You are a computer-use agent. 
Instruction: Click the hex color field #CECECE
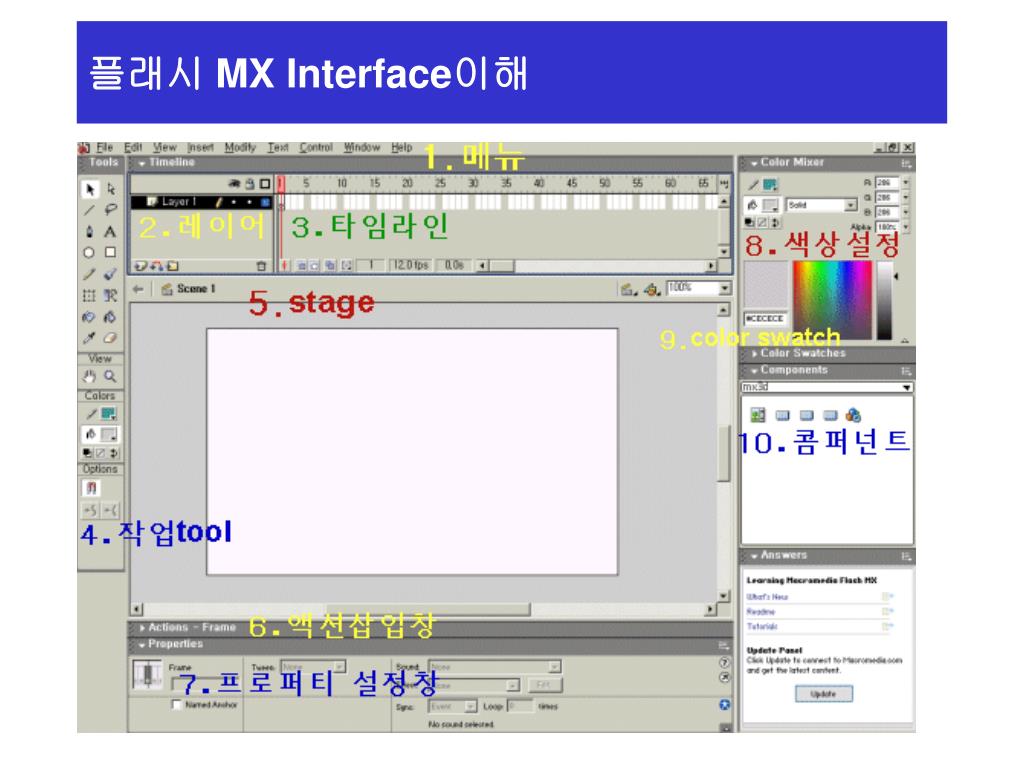point(765,319)
